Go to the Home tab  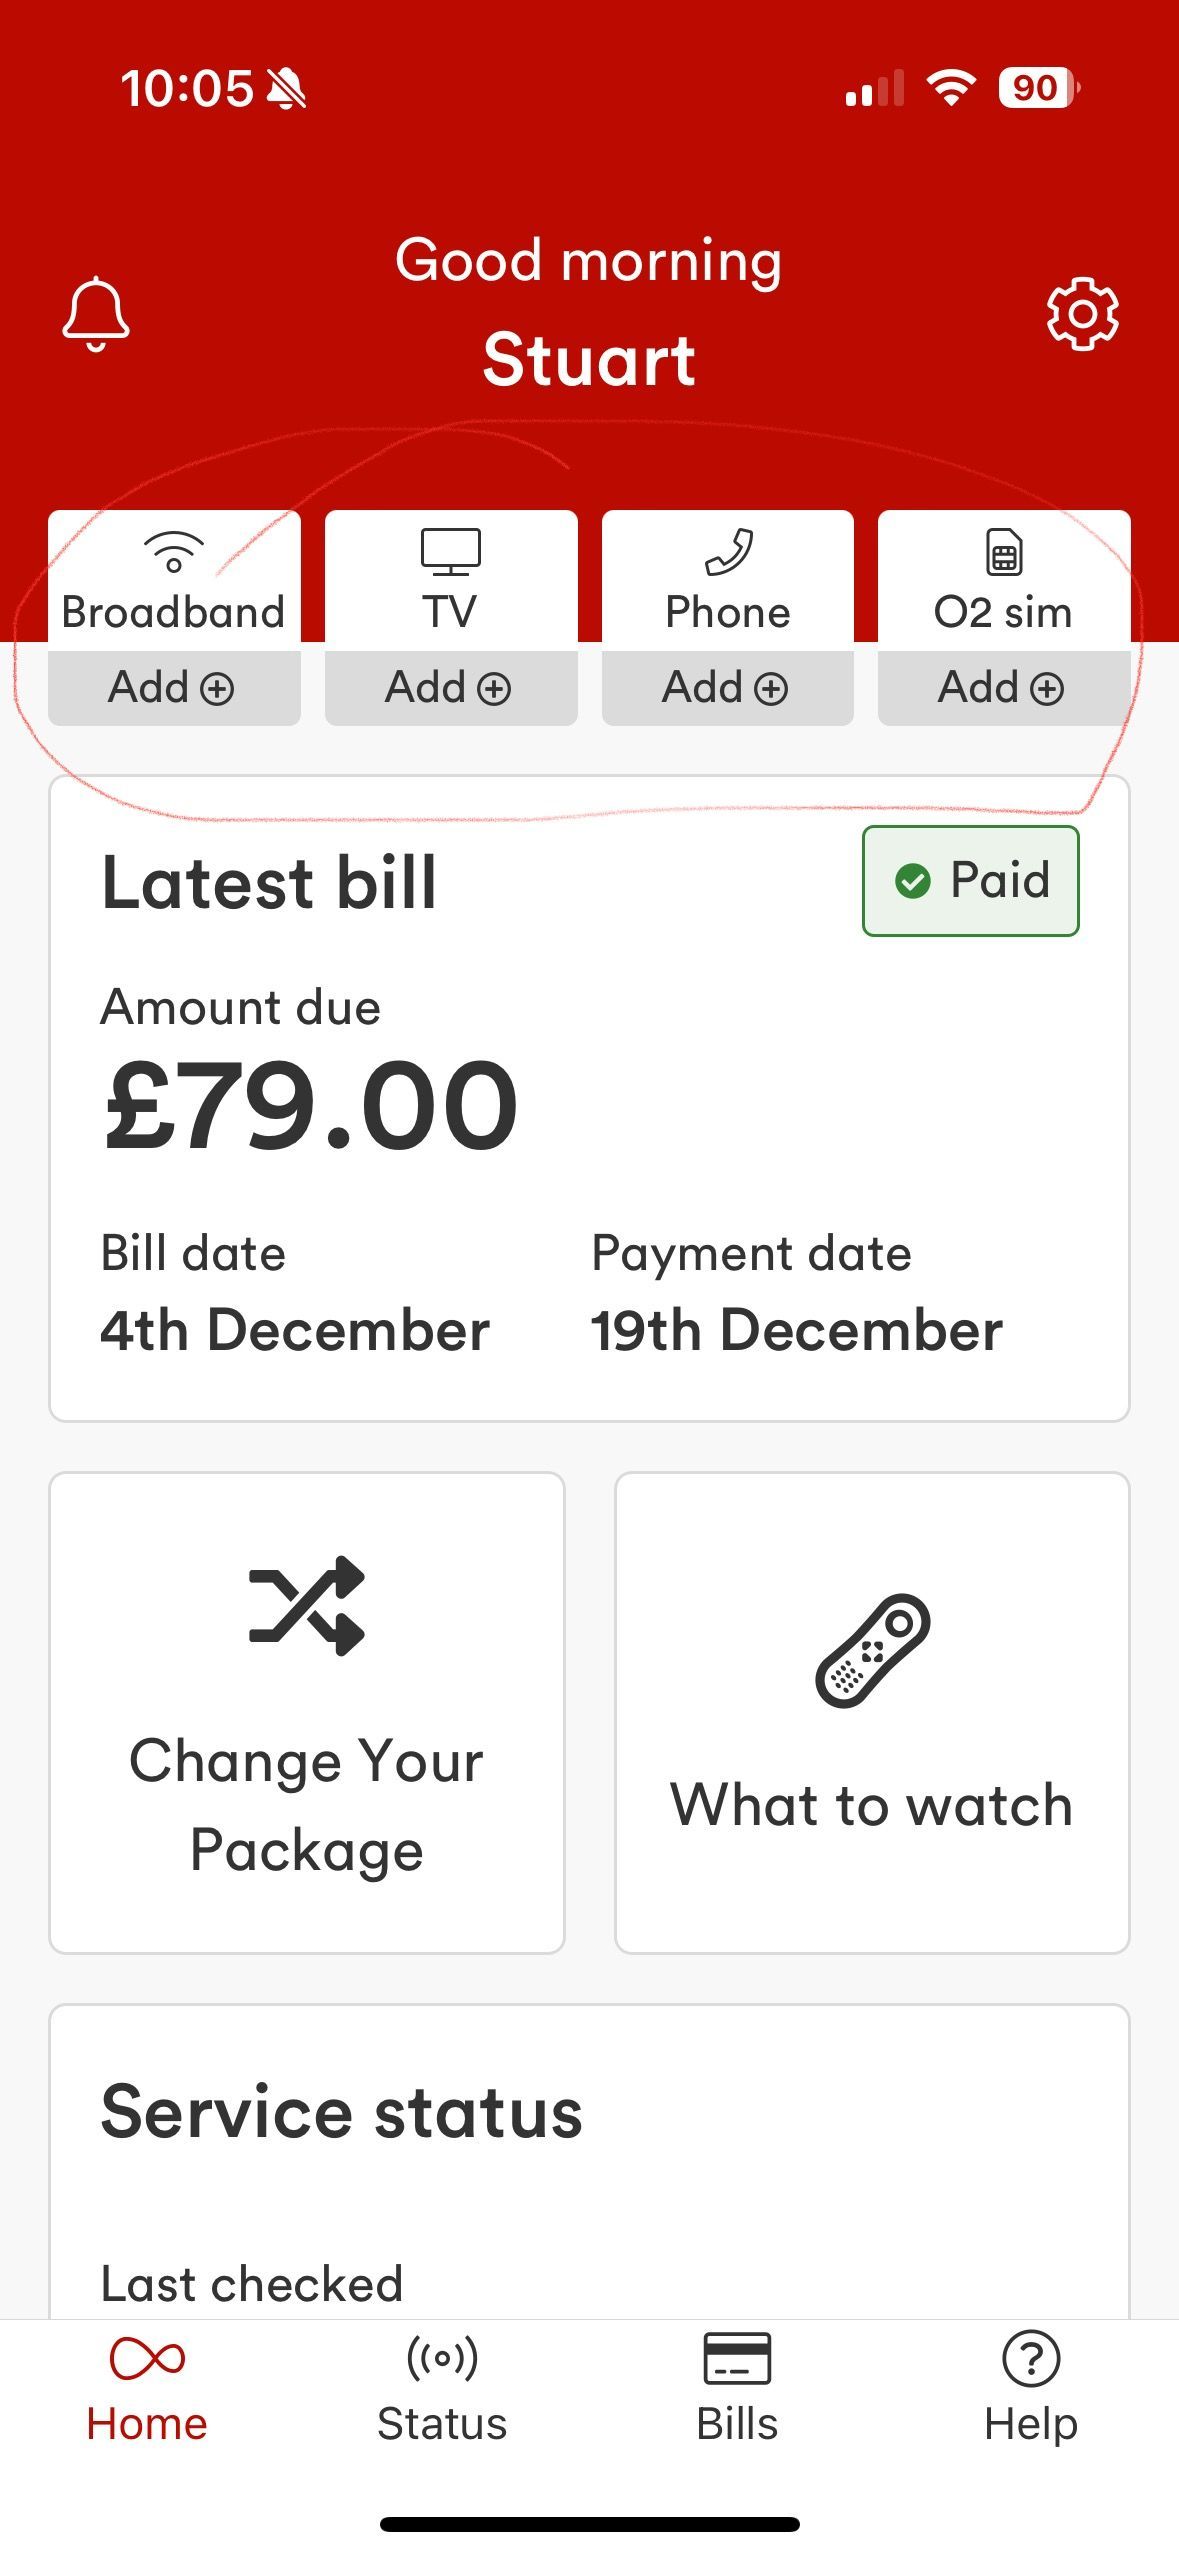147,2390
